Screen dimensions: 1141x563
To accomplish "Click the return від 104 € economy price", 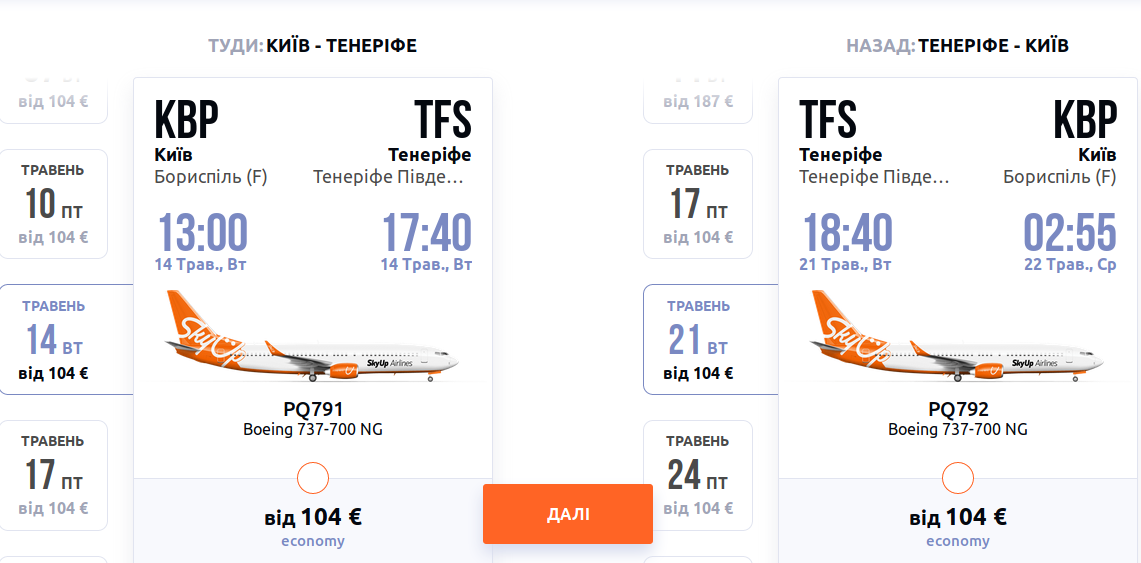I will tap(958, 517).
